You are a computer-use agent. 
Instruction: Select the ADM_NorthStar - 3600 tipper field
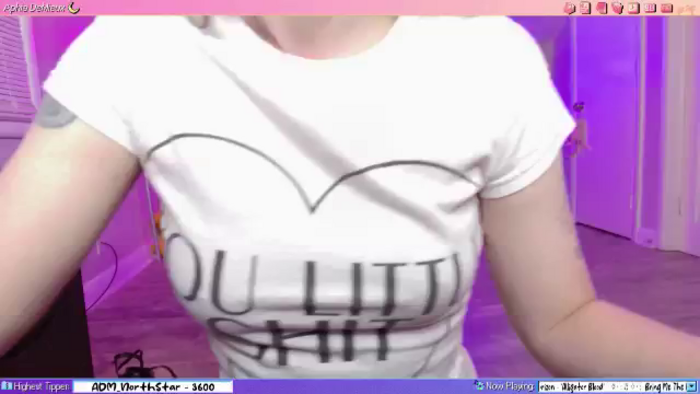tap(153, 386)
